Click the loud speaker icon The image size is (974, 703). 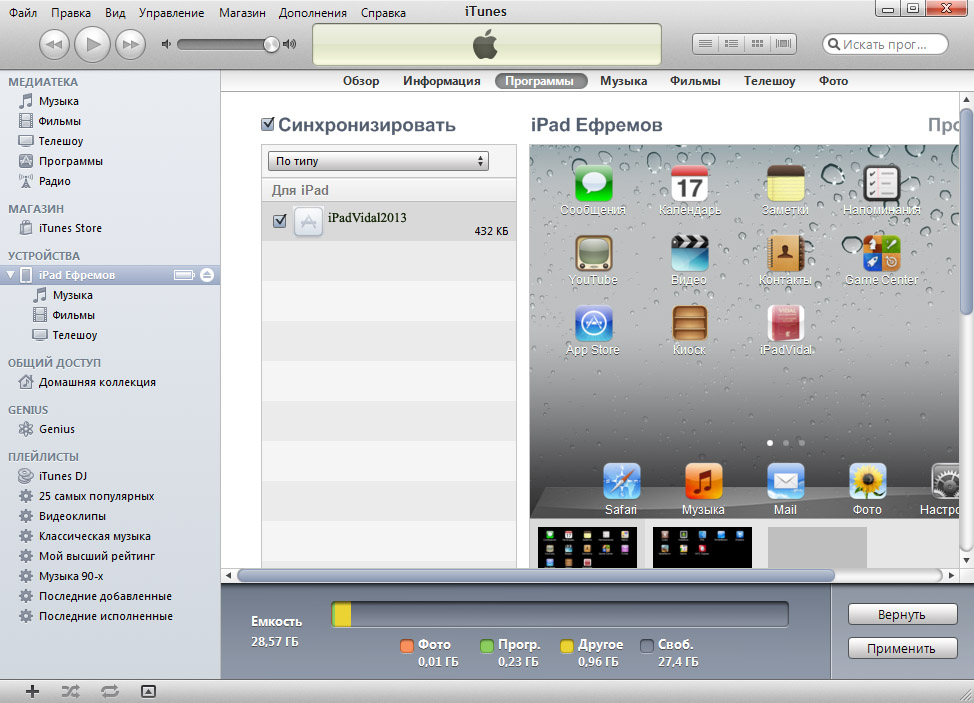point(289,44)
